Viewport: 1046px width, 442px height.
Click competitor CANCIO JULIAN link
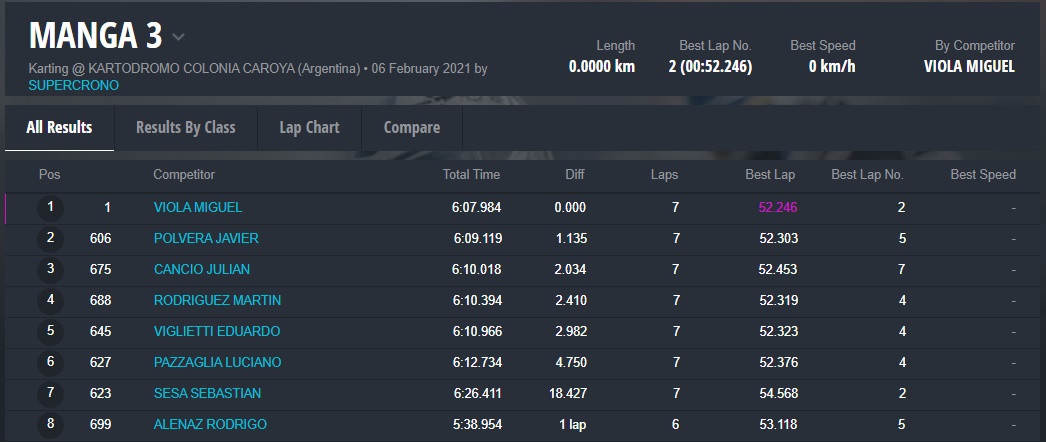(201, 270)
